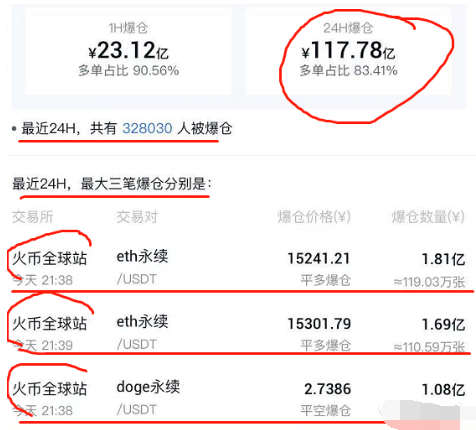Select the eth永续 pair priced 15301.79
Viewport: 476px width, 430px height.
(x=142, y=321)
